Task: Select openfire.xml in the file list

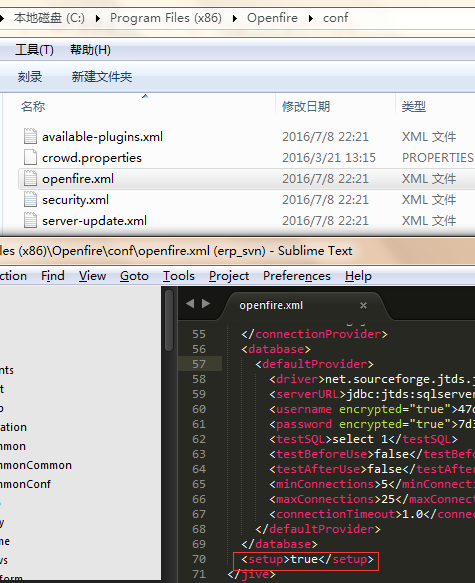Action: tap(78, 179)
